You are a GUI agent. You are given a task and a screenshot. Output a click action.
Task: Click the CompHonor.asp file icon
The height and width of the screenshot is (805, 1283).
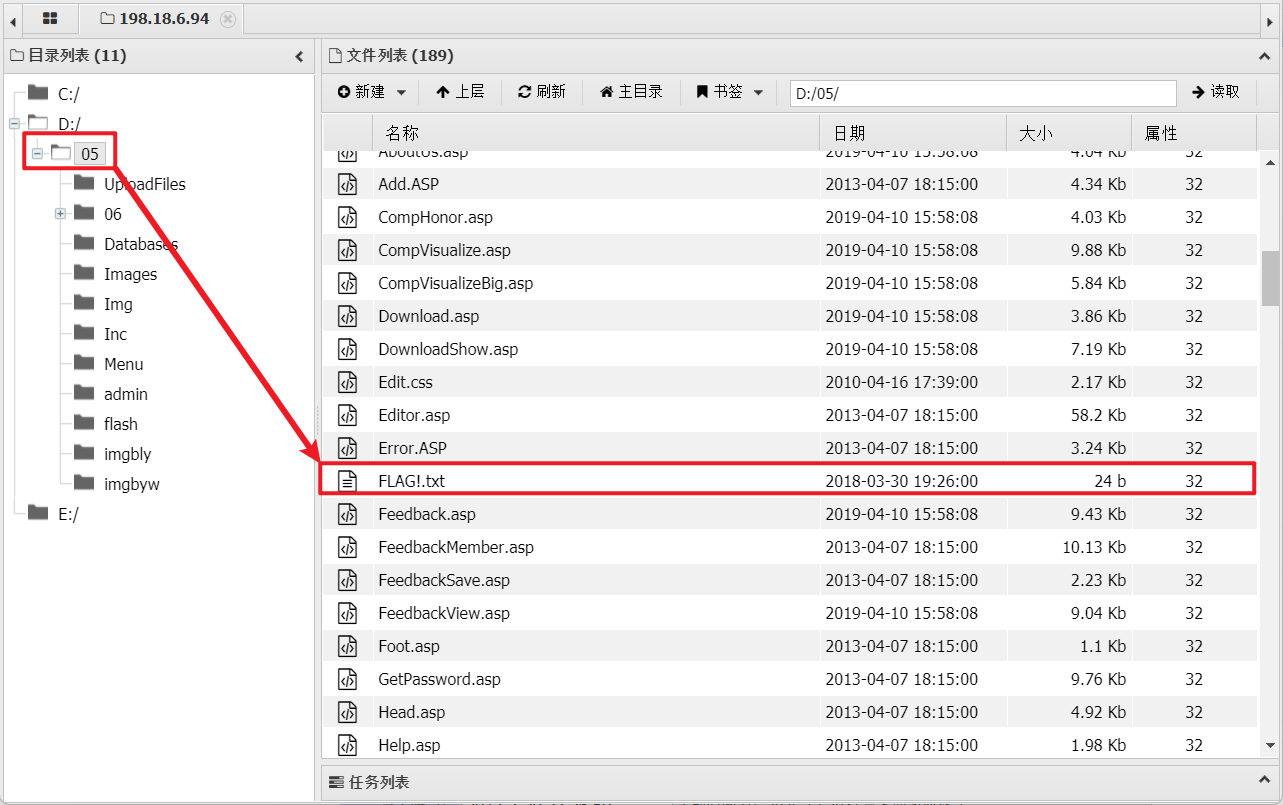click(x=347, y=217)
